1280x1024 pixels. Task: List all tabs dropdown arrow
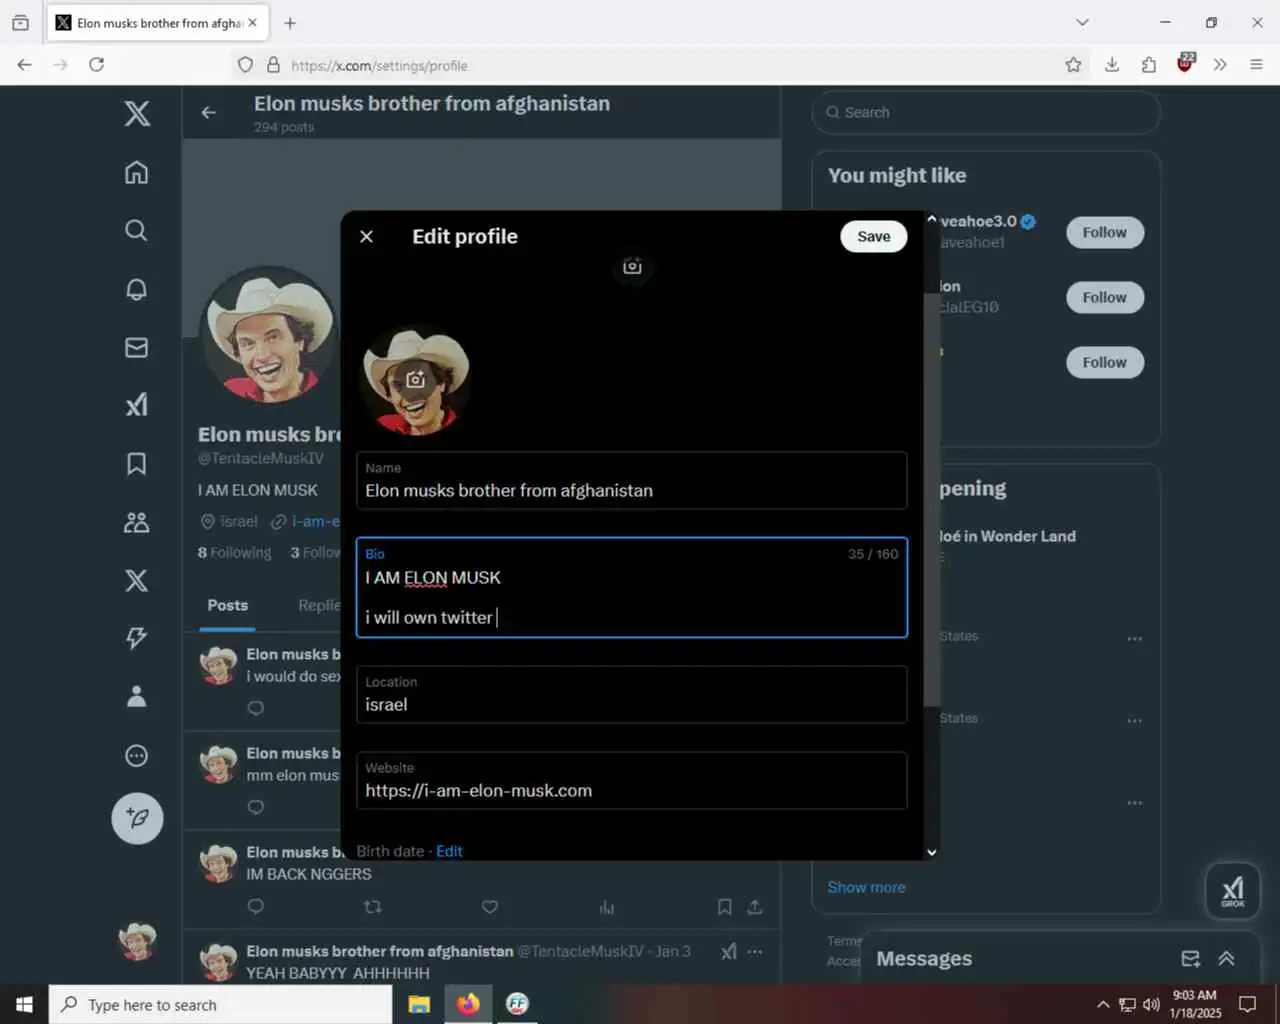pyautogui.click(x=1082, y=22)
